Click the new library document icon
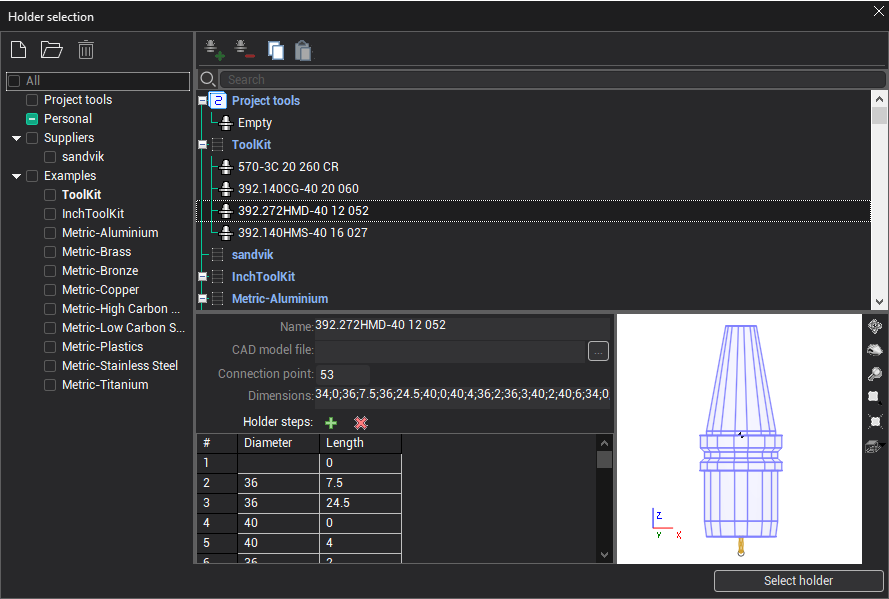Screen dimensions: 889x599 coord(18,50)
